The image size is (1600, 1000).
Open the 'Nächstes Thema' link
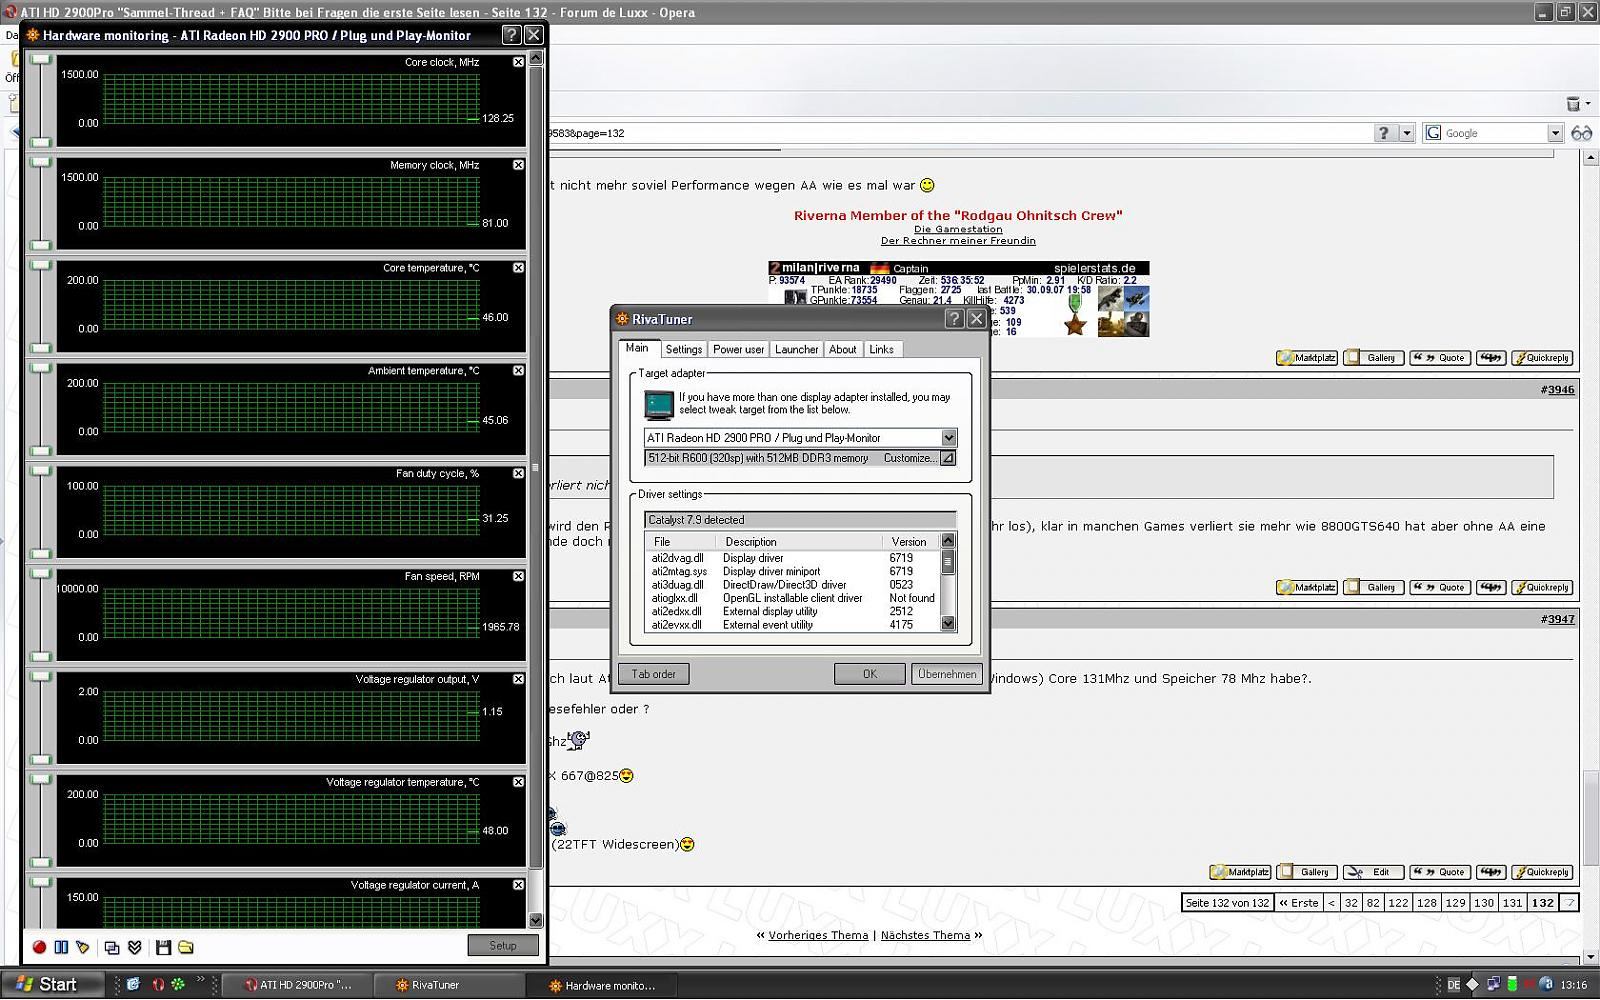[925, 936]
